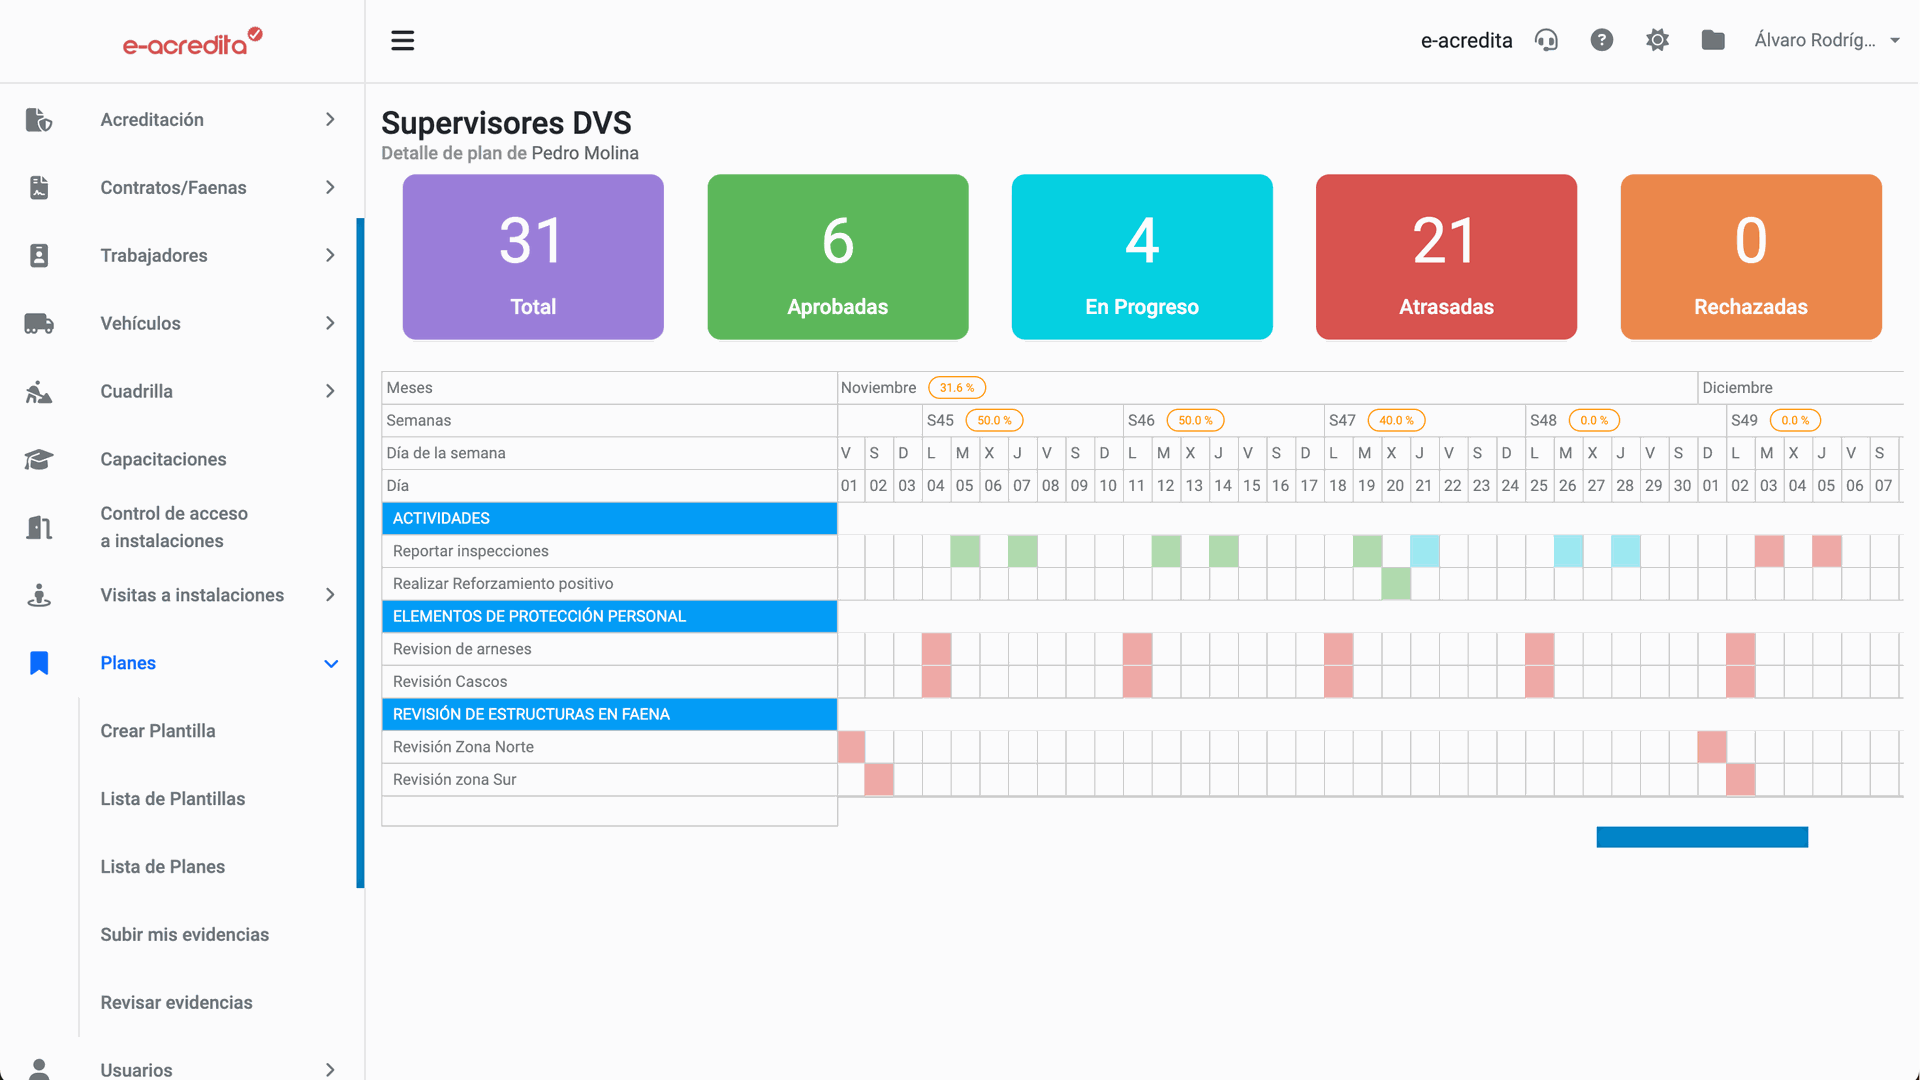
Task: Click the red Atrasadas summary card
Action: 1446,257
